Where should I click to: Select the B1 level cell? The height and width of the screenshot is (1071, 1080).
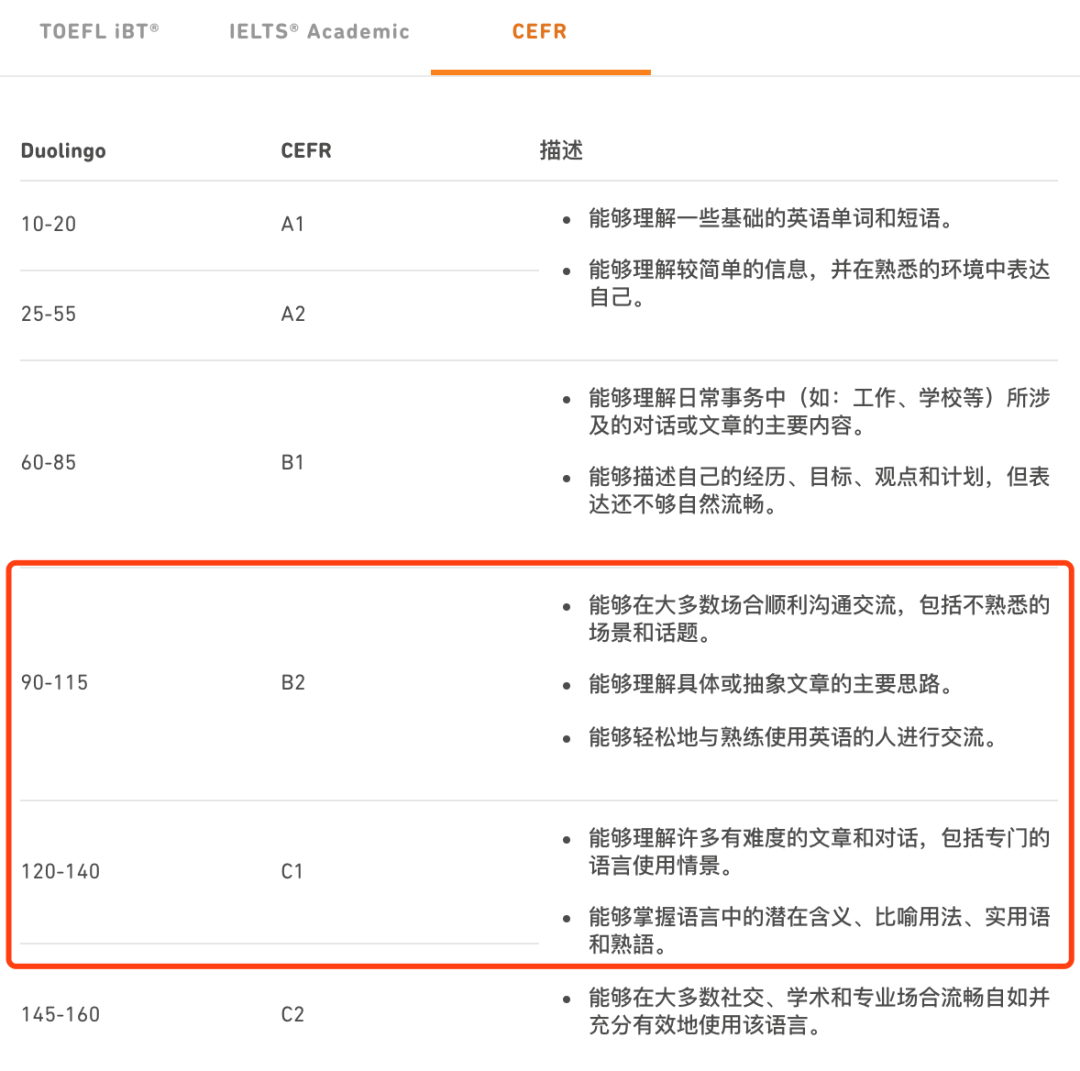click(293, 462)
